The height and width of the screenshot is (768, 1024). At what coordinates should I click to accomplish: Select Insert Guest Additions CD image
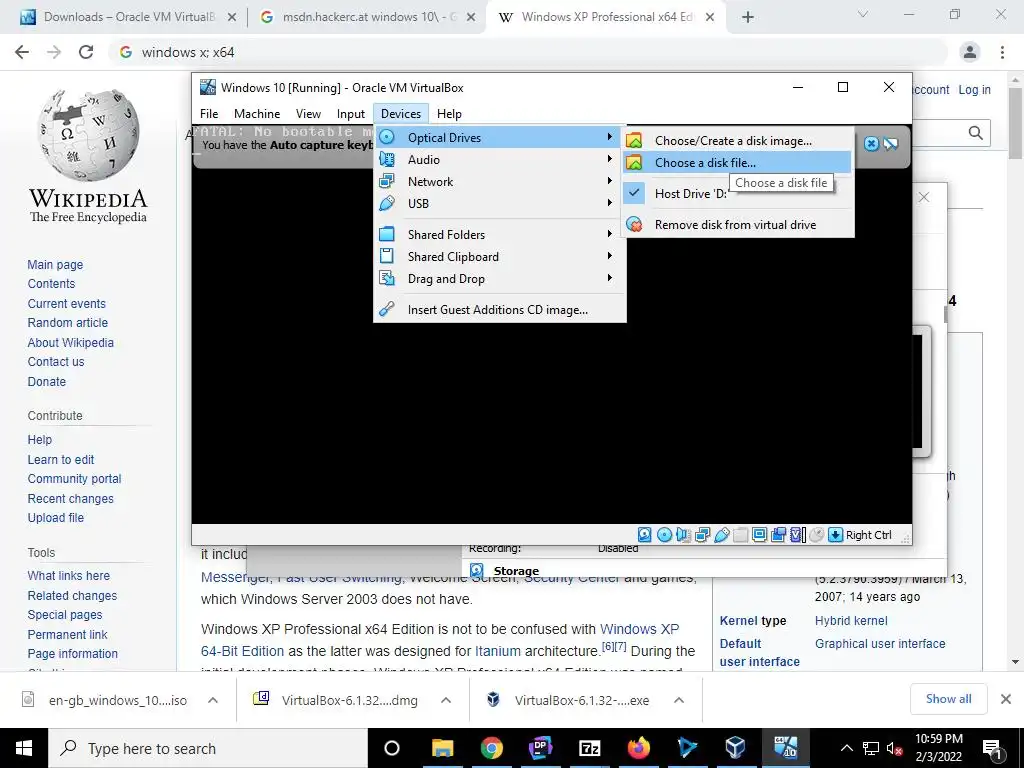tap(500, 310)
